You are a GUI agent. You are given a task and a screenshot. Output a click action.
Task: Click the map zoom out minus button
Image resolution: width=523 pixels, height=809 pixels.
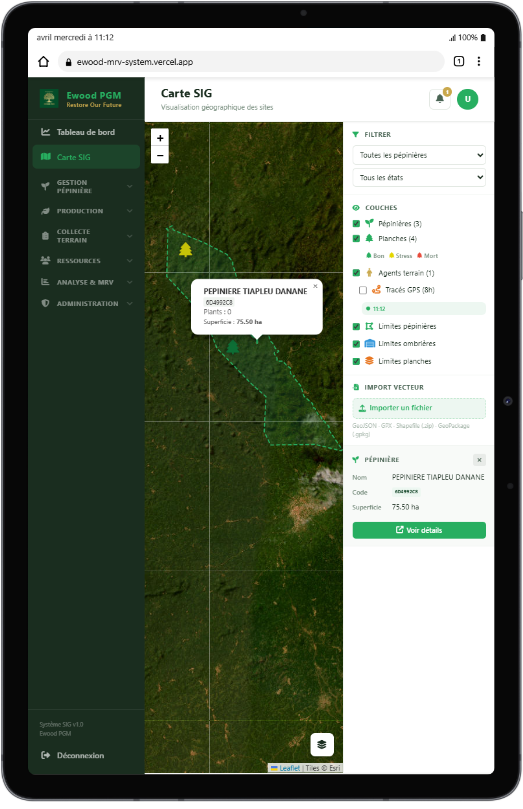pyautogui.click(x=160, y=155)
